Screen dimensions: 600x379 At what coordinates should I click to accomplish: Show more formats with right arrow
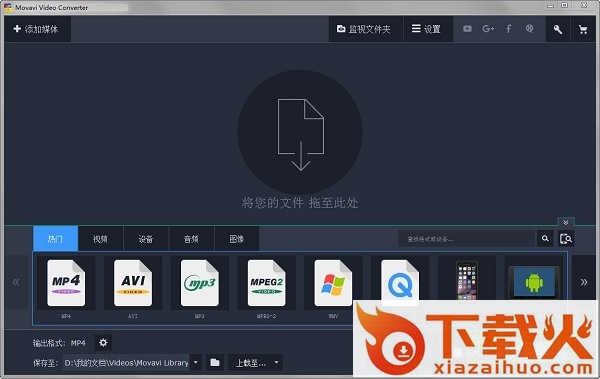[584, 283]
